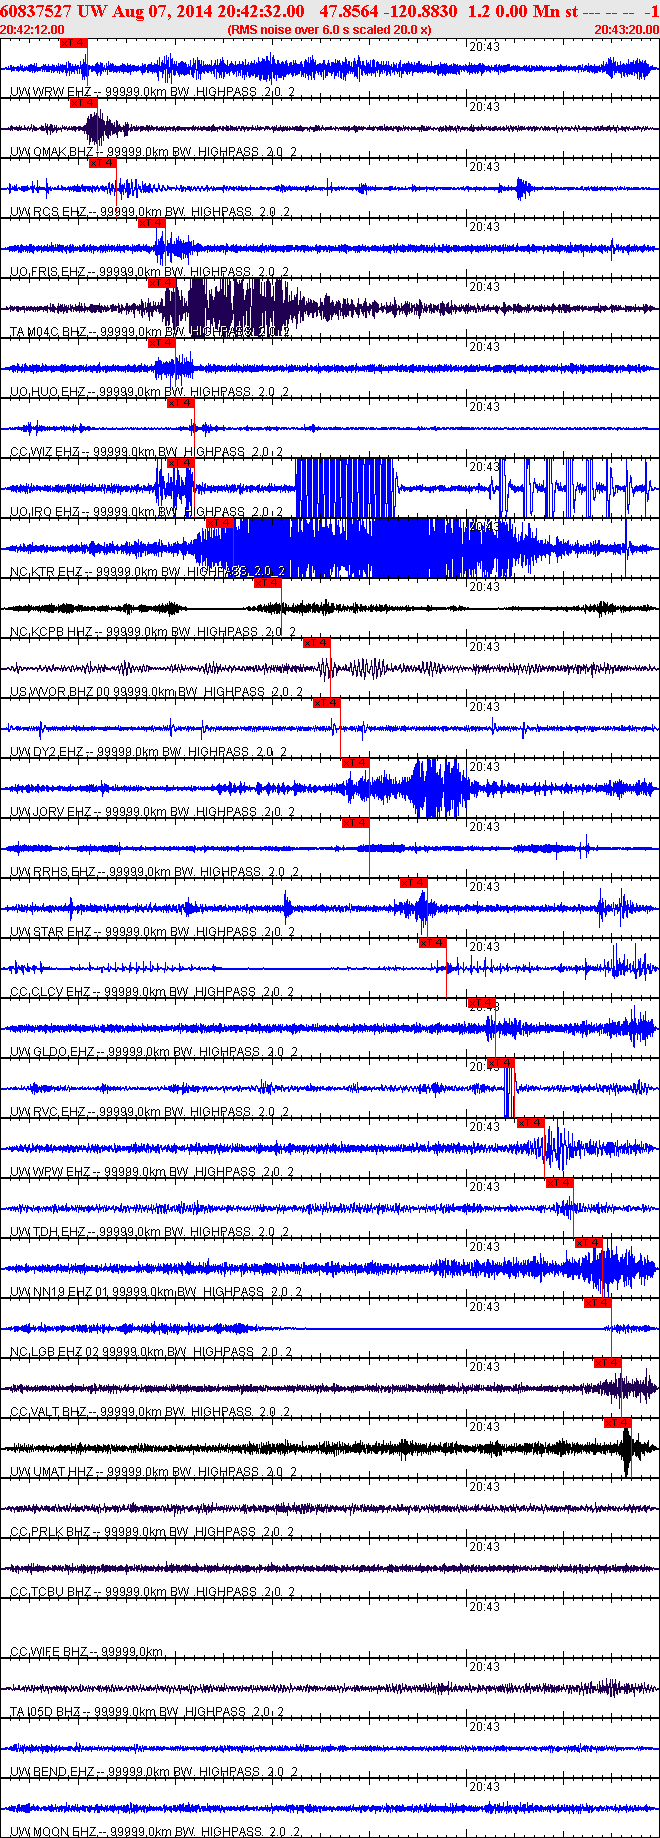Viewport: 660px width, 1838px height.
Task: Select the red pick flag on the RVC trace
Action: 501,1063
